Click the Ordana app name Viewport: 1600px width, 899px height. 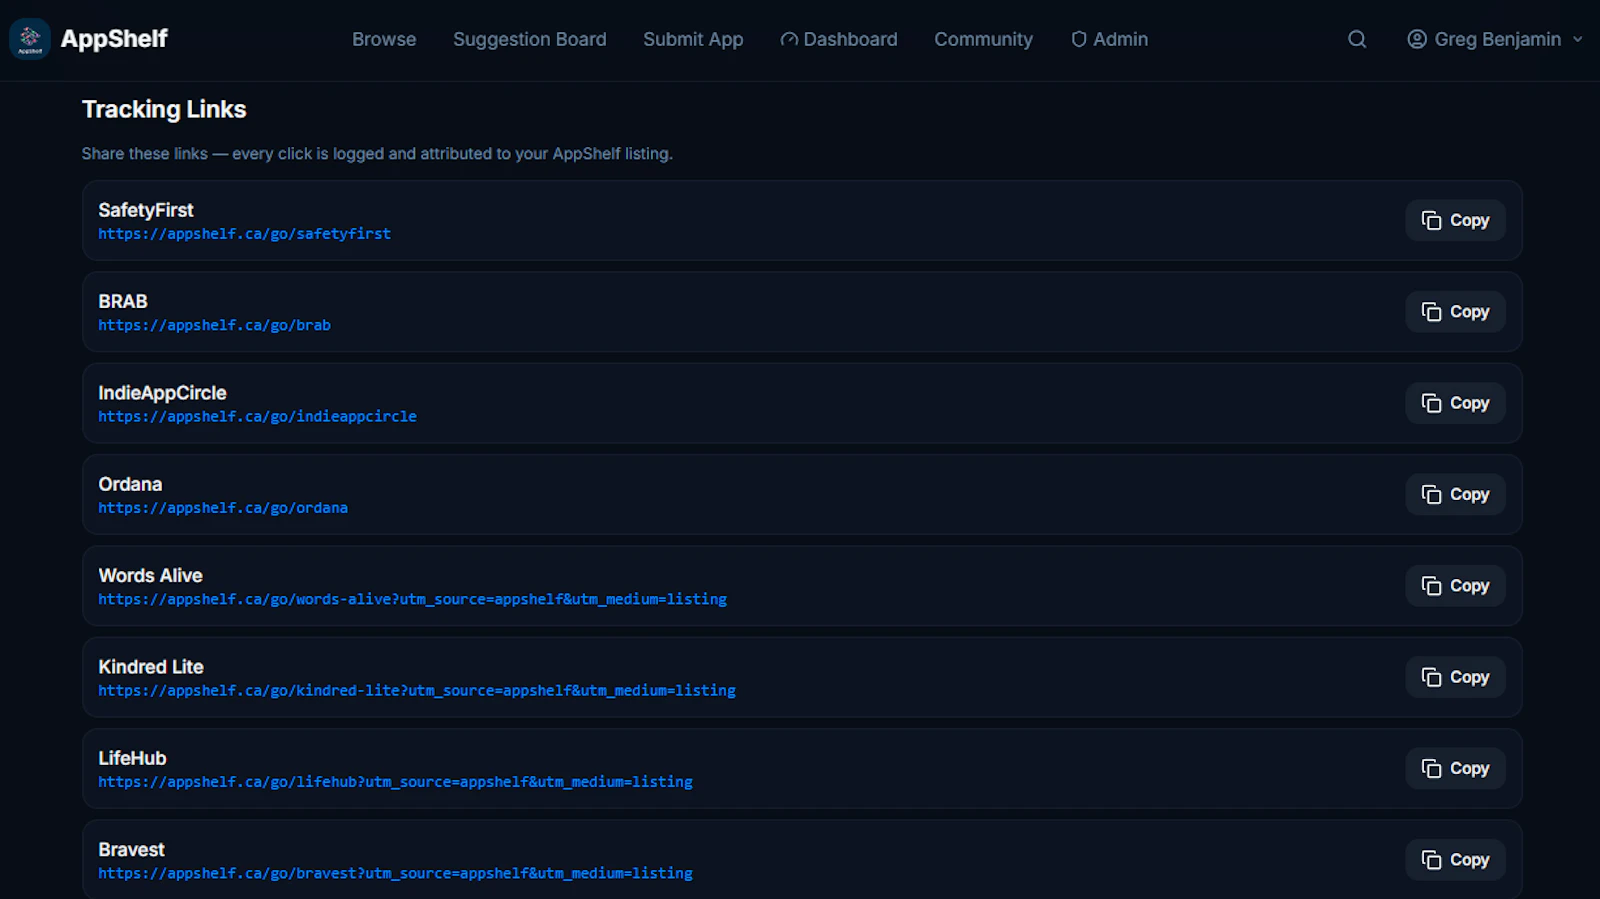click(x=130, y=484)
